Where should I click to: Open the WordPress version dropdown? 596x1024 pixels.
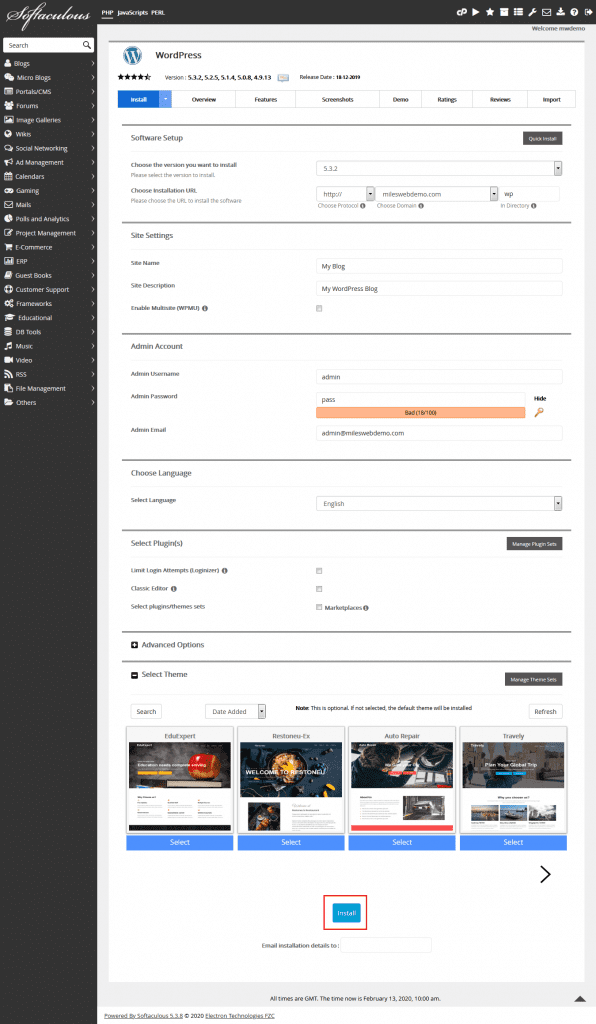click(439, 168)
